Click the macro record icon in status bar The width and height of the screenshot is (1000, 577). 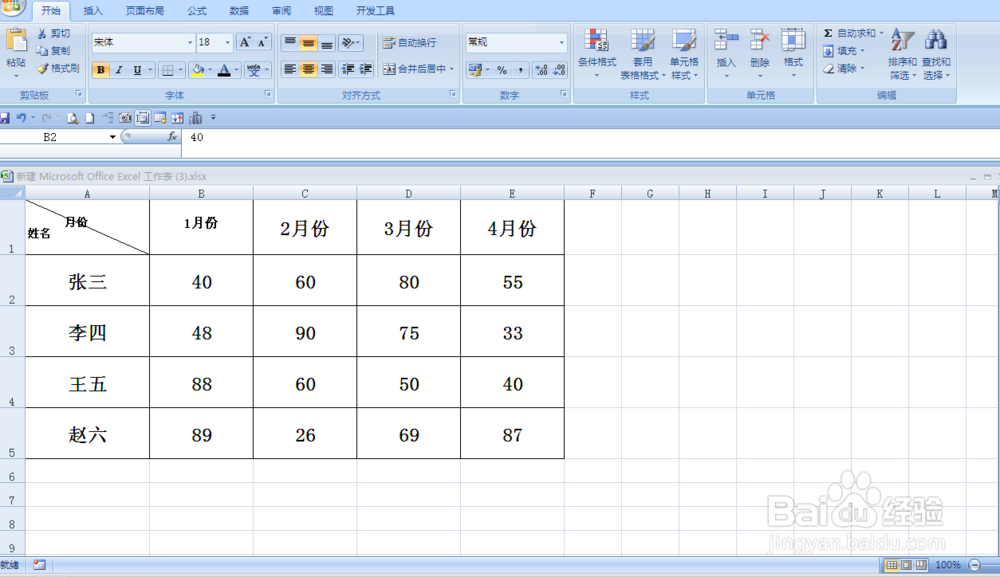click(x=40, y=565)
